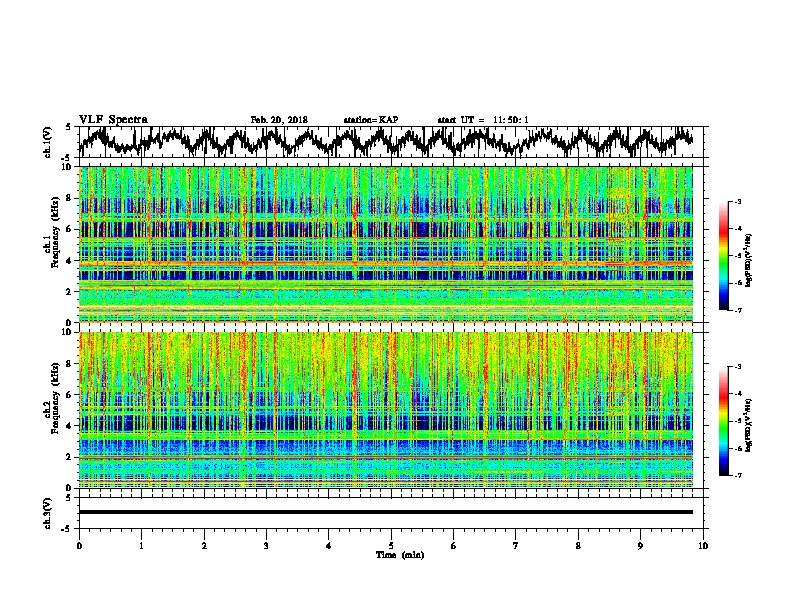Click the ch.1 frequency spectrogram panel
The width and height of the screenshot is (792, 612).
point(386,244)
